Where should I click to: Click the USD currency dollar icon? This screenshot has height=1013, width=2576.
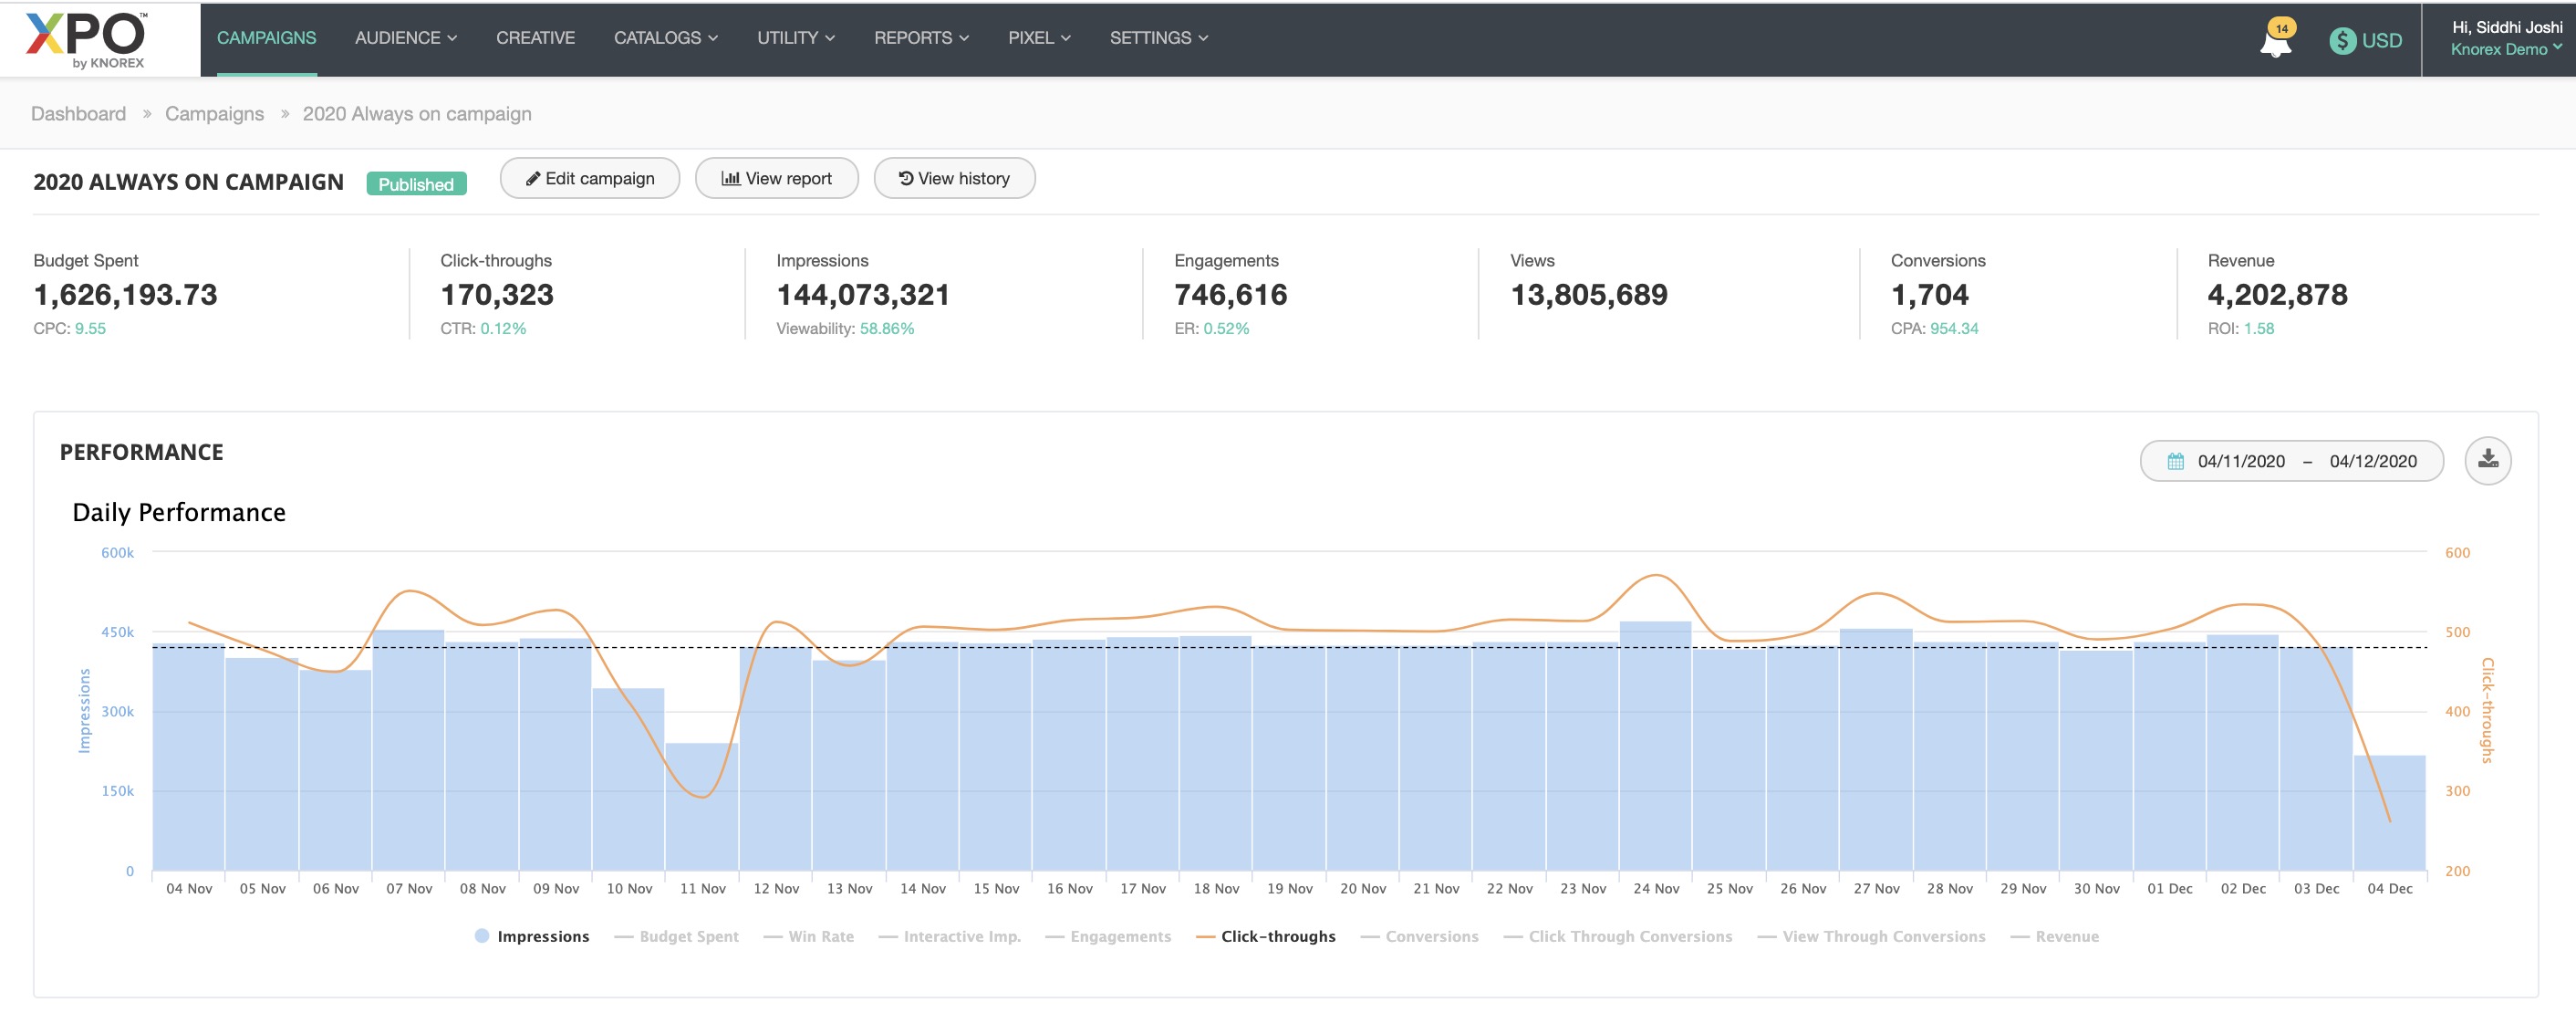2342,41
